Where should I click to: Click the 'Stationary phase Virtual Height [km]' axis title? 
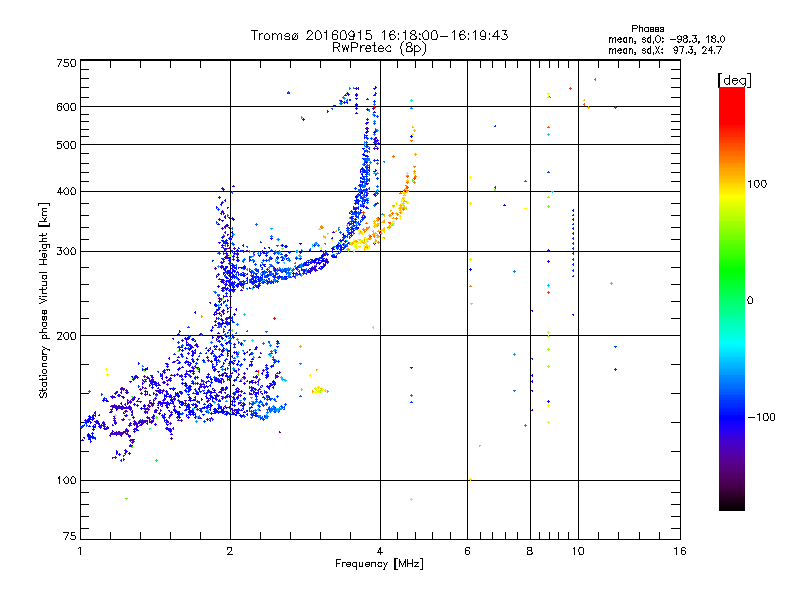click(x=44, y=300)
